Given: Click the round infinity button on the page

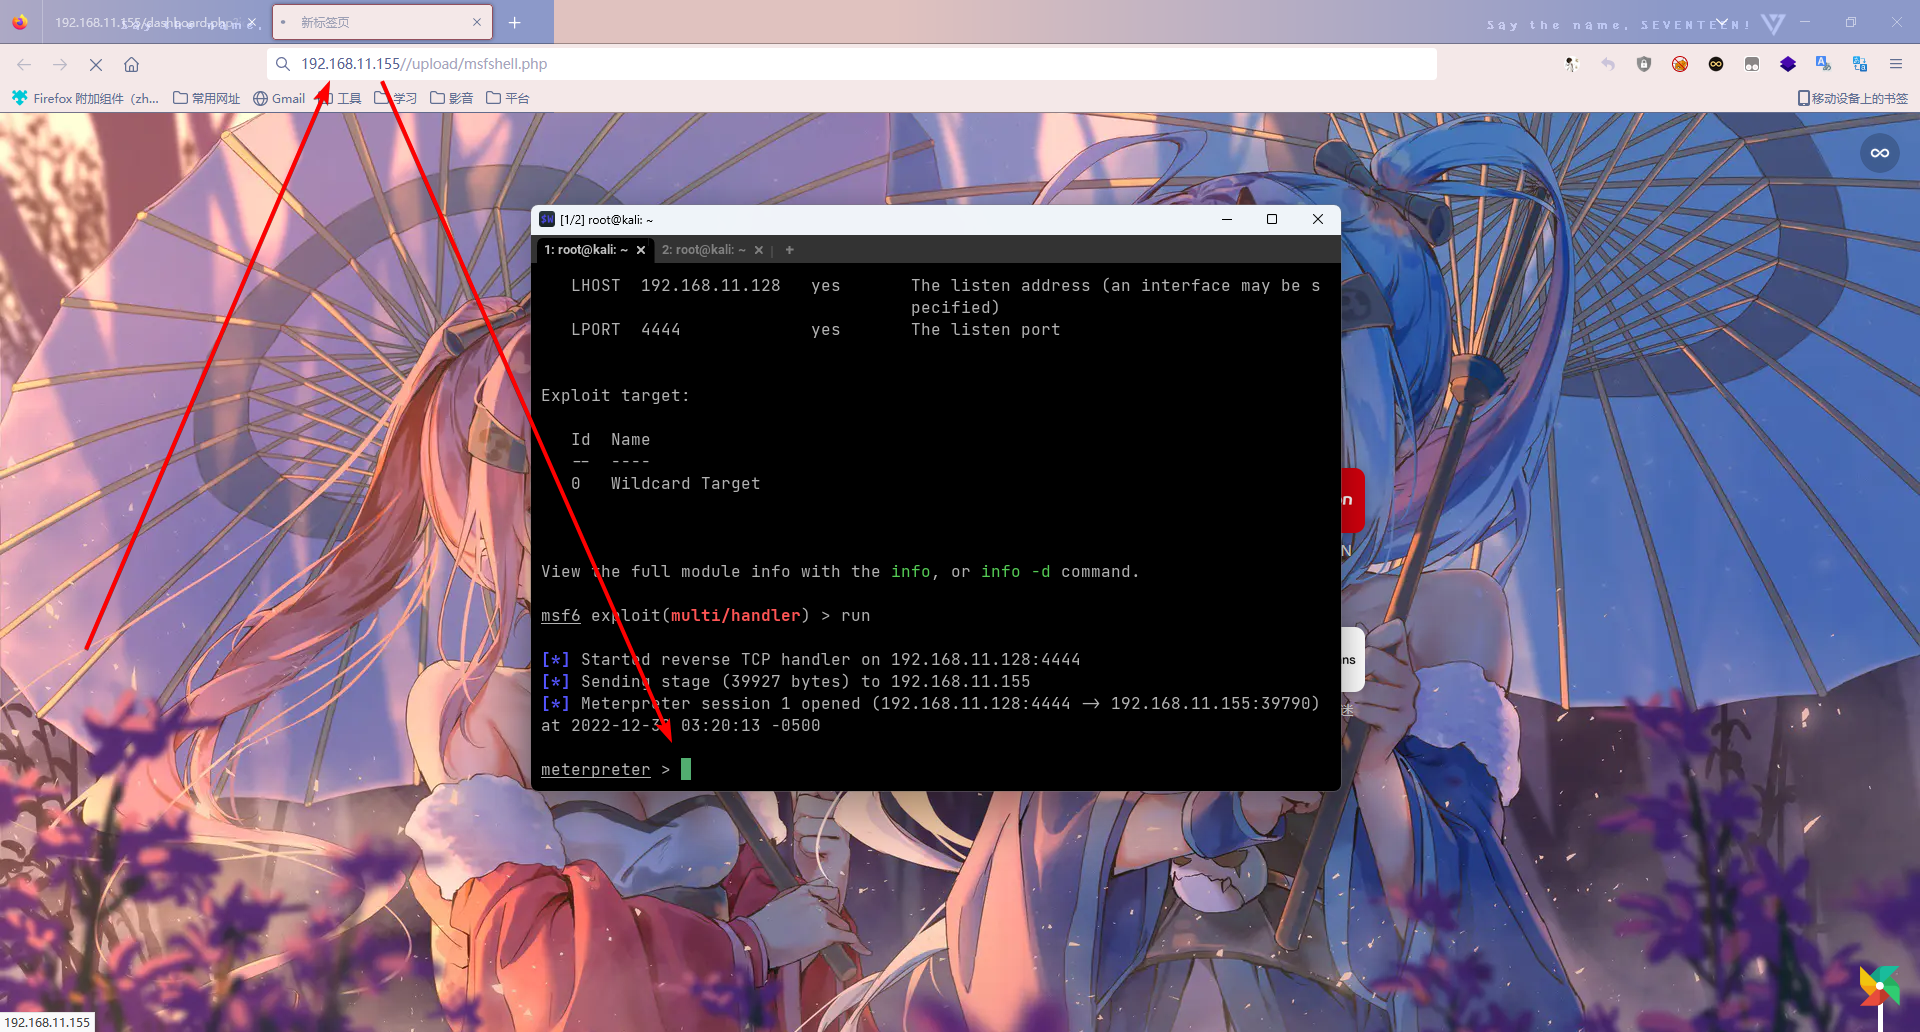Looking at the screenshot, I should 1880,153.
